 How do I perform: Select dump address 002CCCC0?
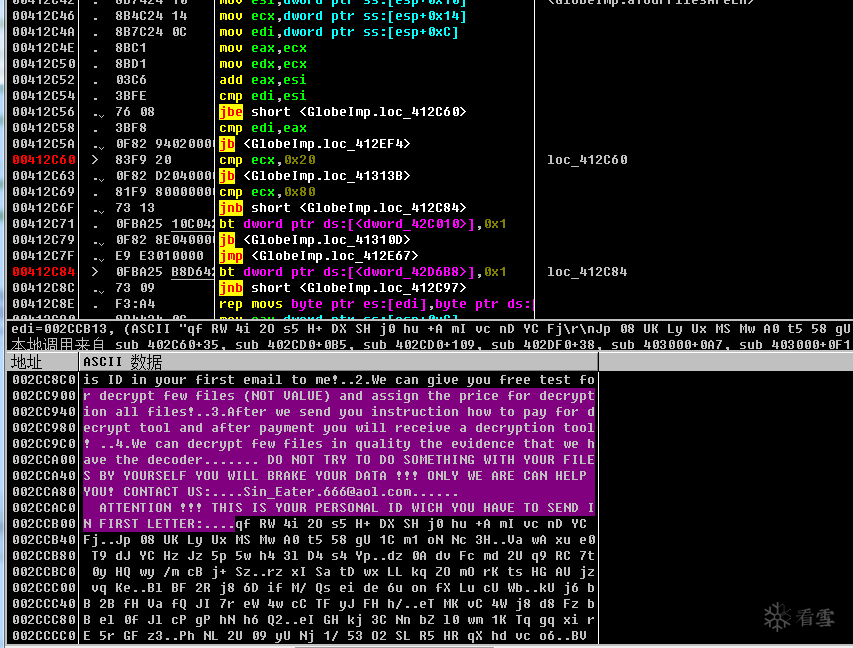coord(44,635)
